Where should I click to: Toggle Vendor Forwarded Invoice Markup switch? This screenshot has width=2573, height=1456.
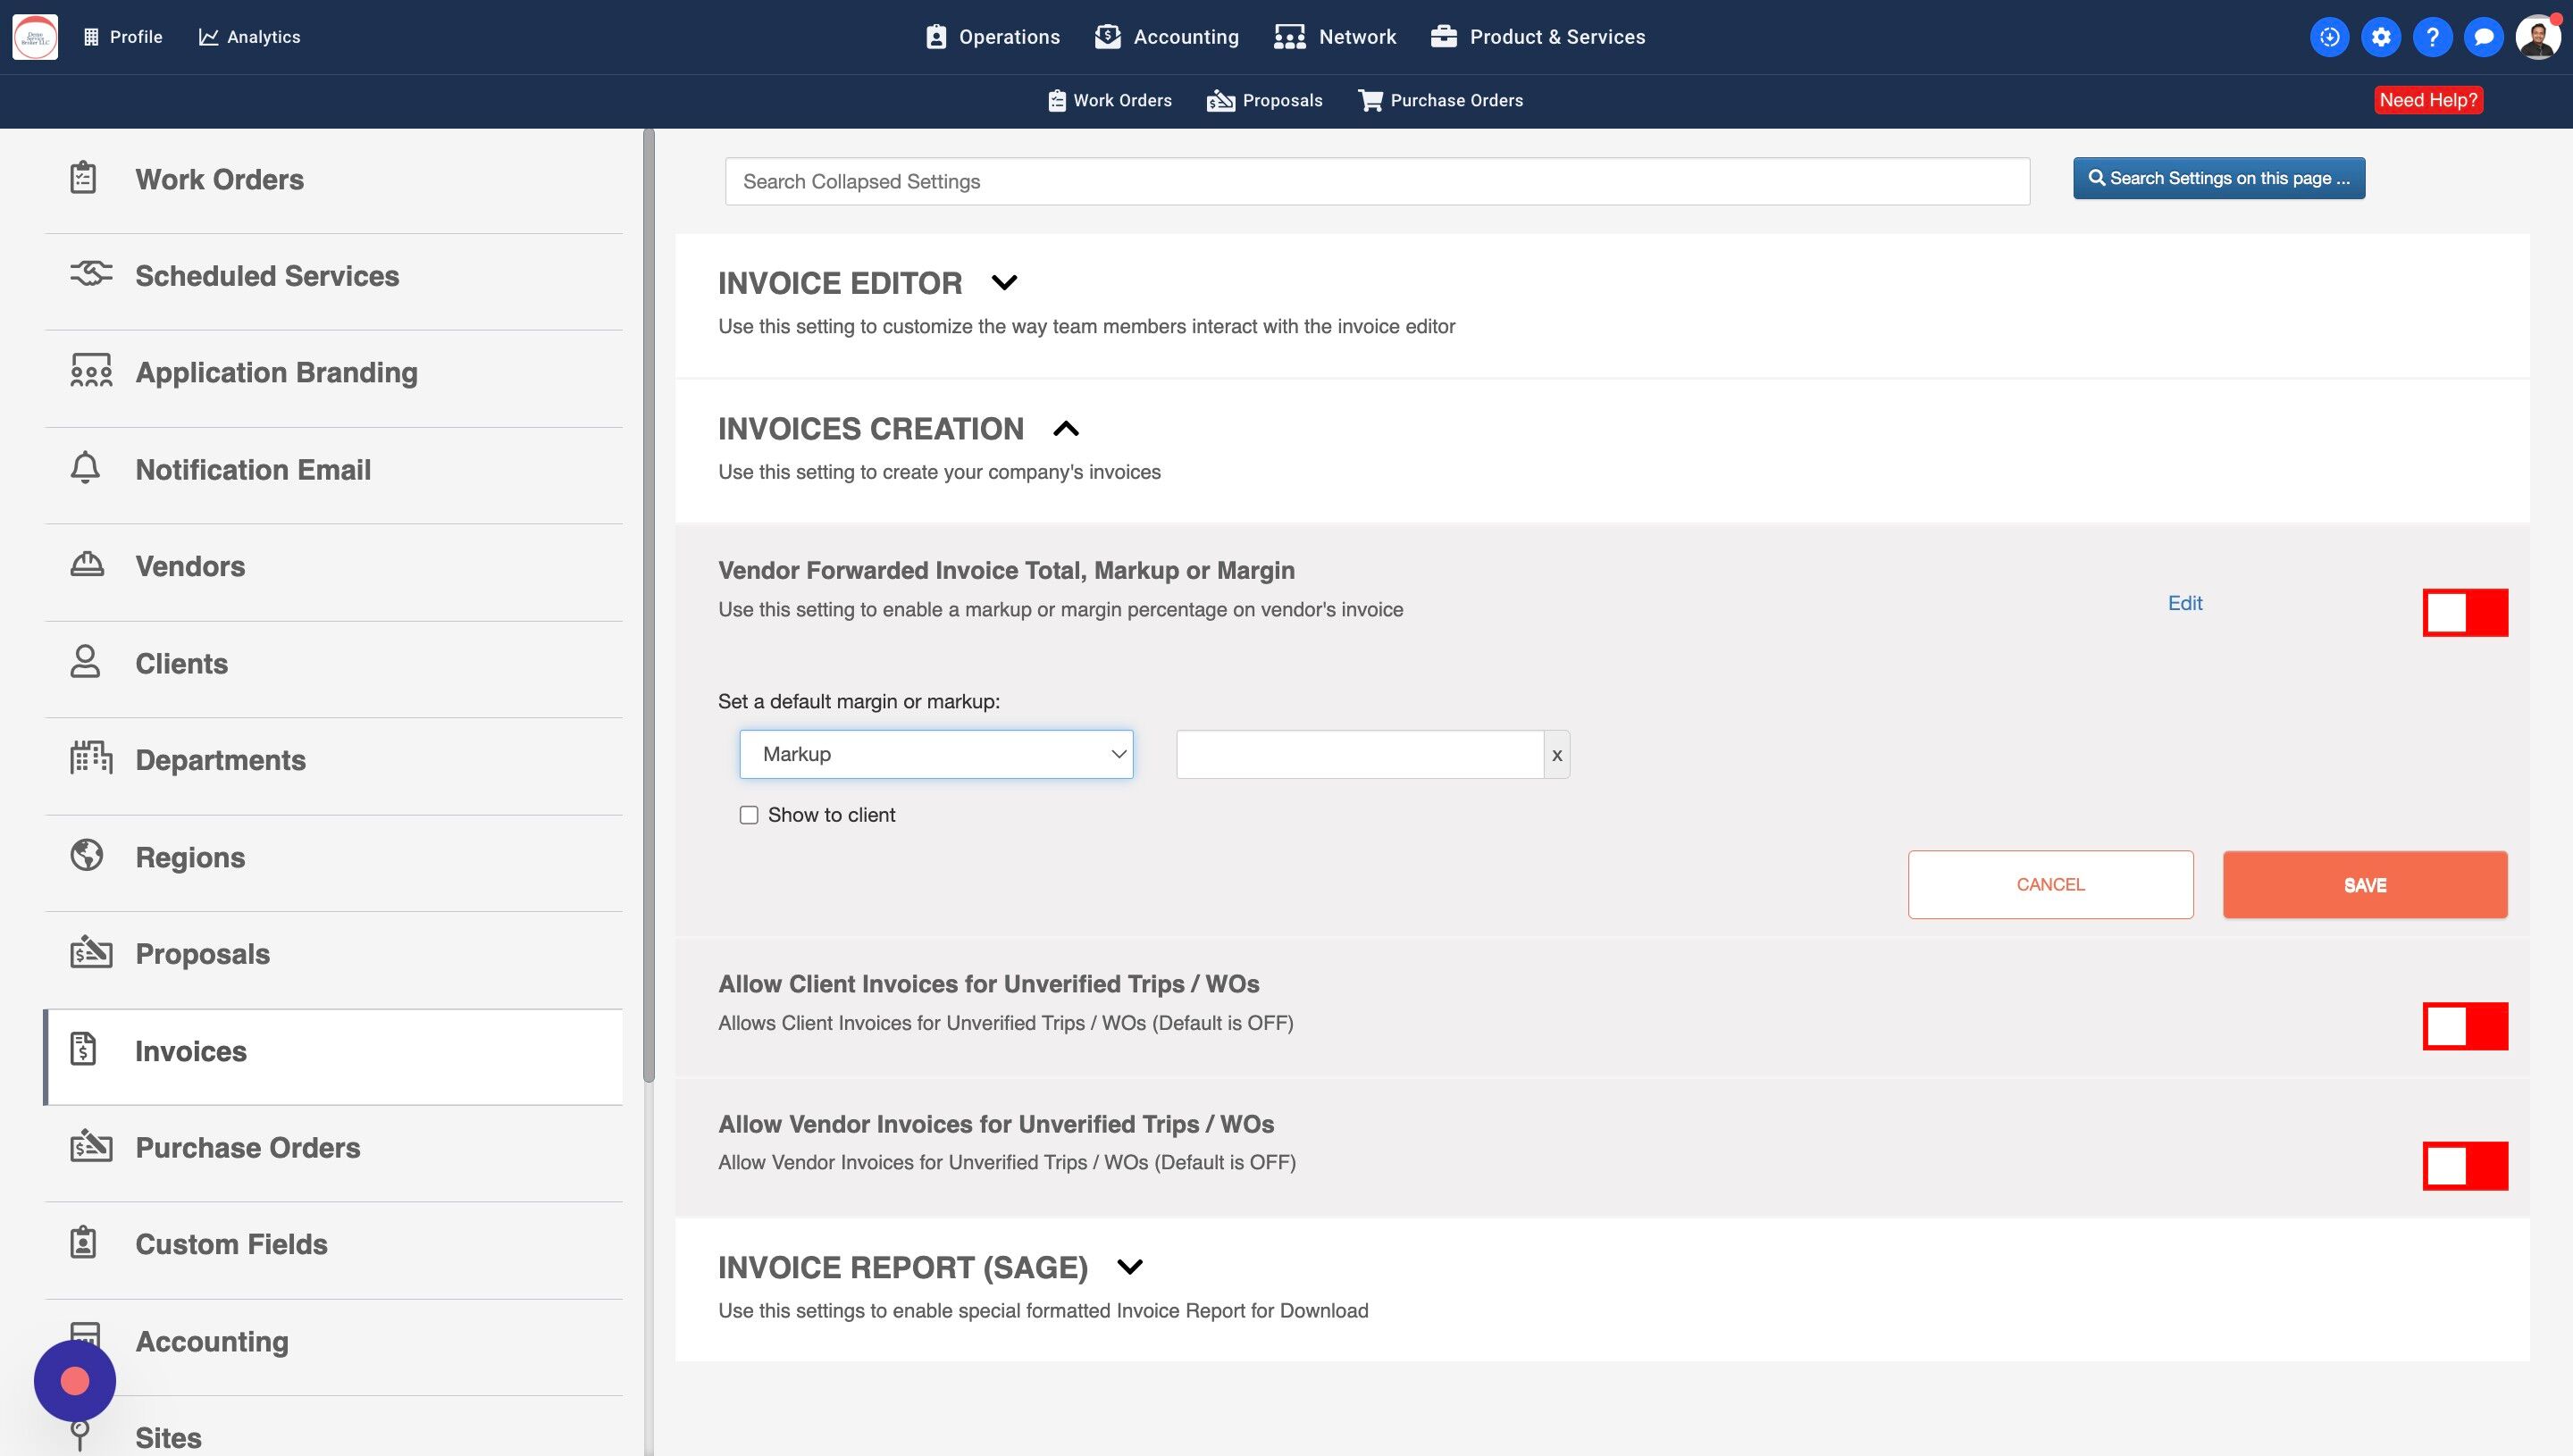[x=2464, y=612]
